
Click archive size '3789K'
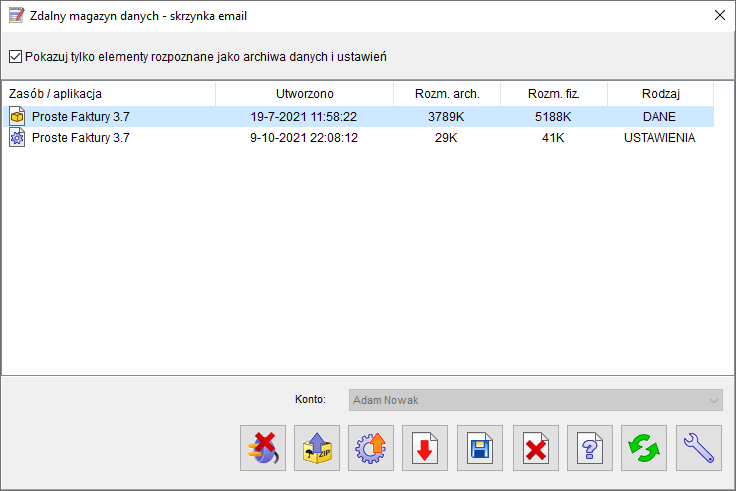point(446,116)
